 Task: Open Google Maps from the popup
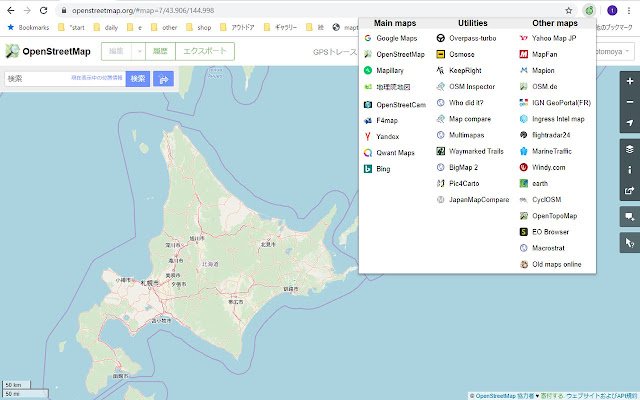[x=391, y=38]
